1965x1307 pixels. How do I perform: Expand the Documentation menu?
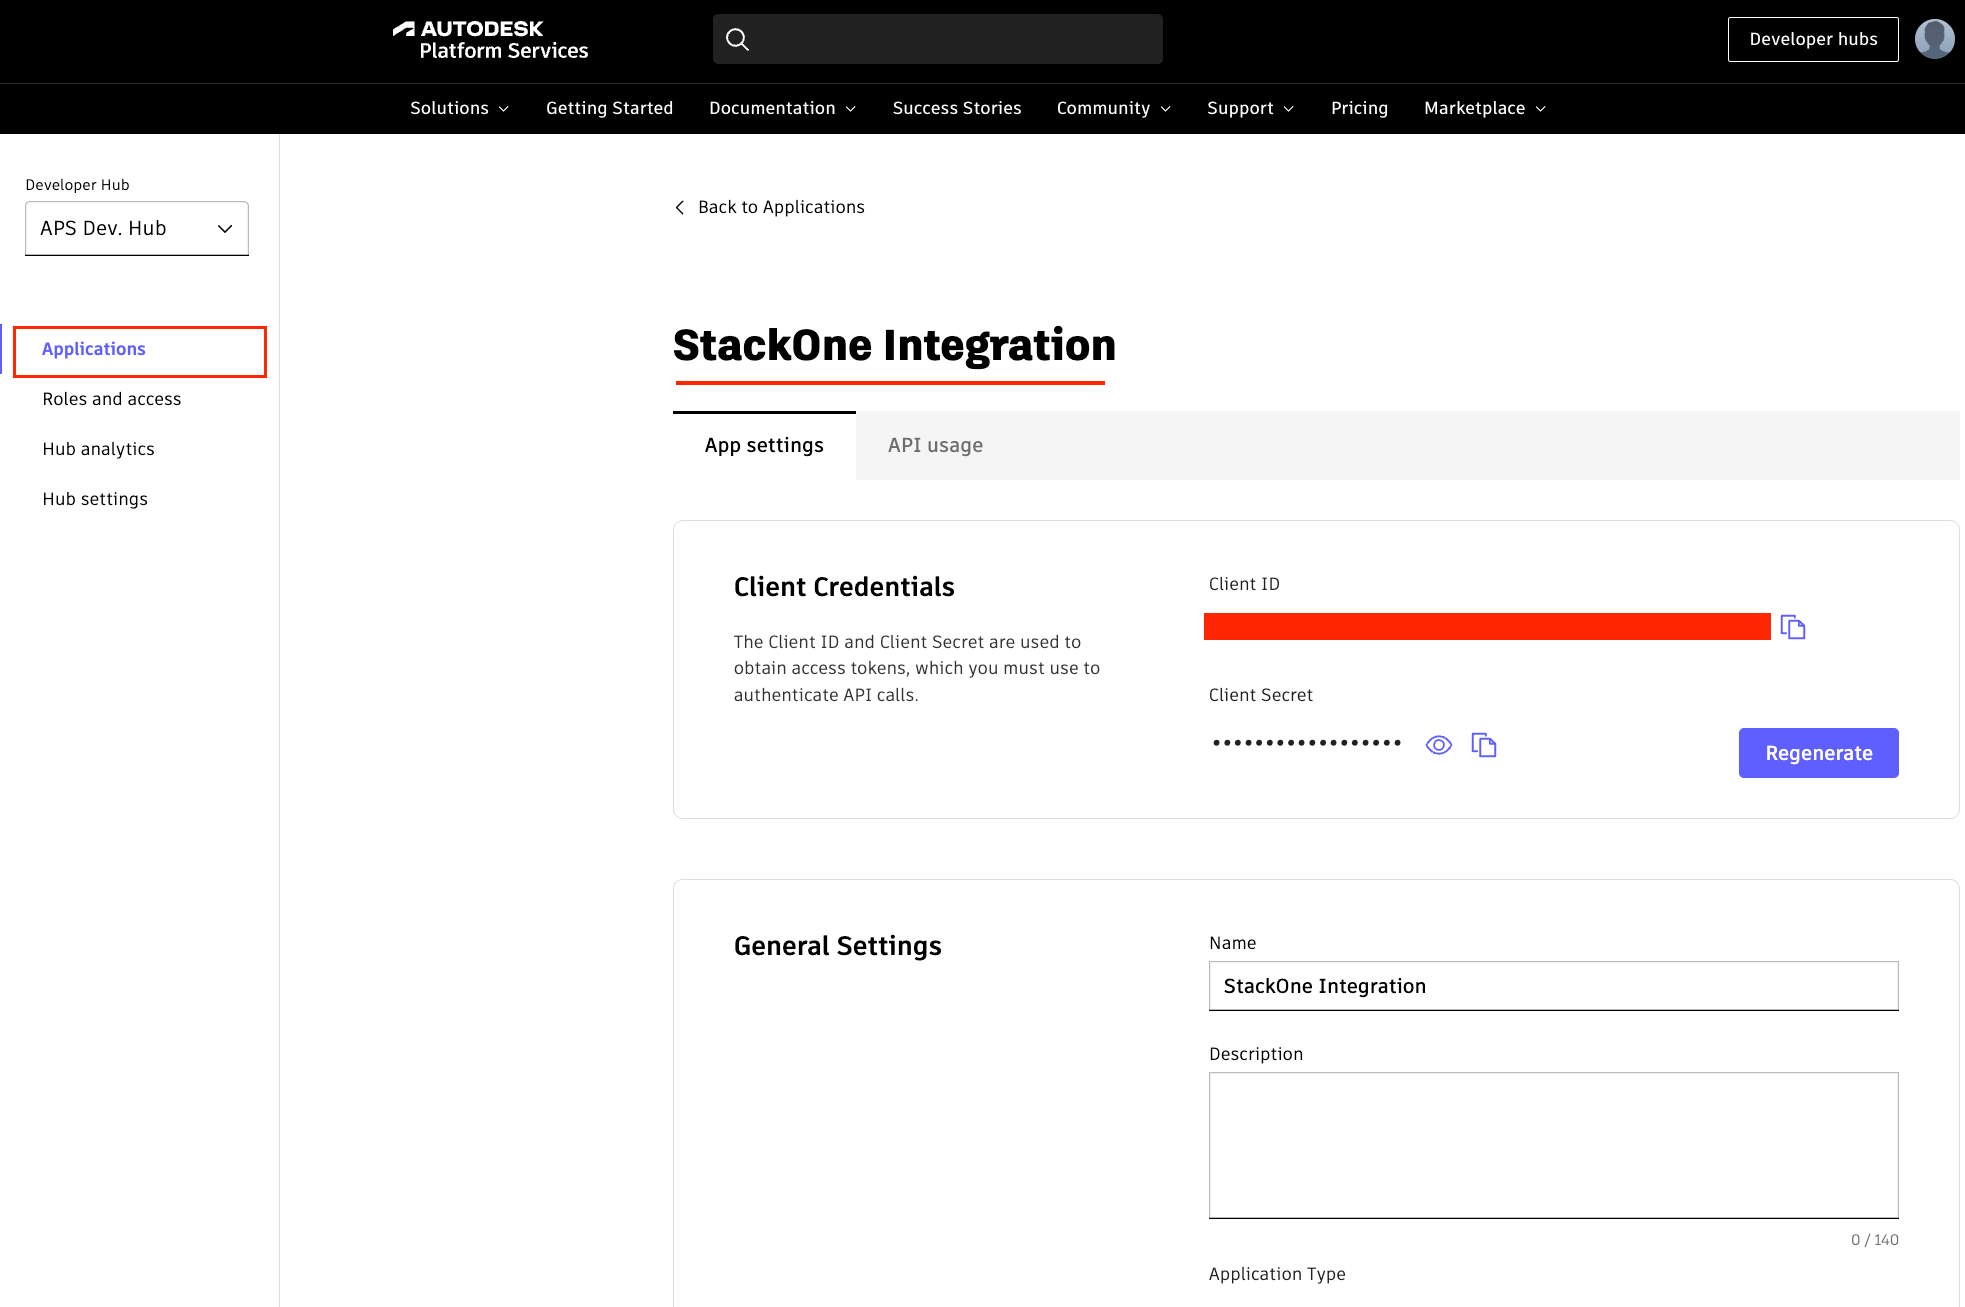[x=782, y=108]
